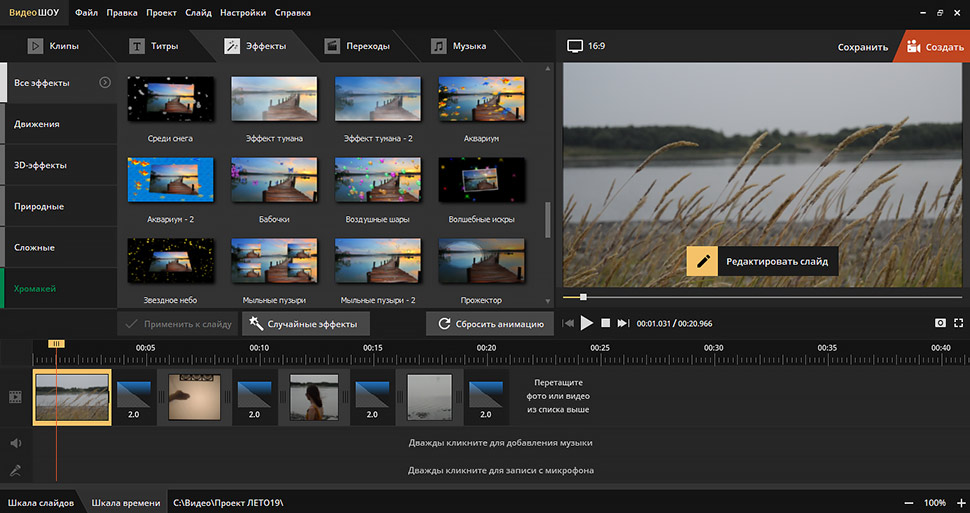
Task: Open the Проект menu
Action: pyautogui.click(x=161, y=12)
